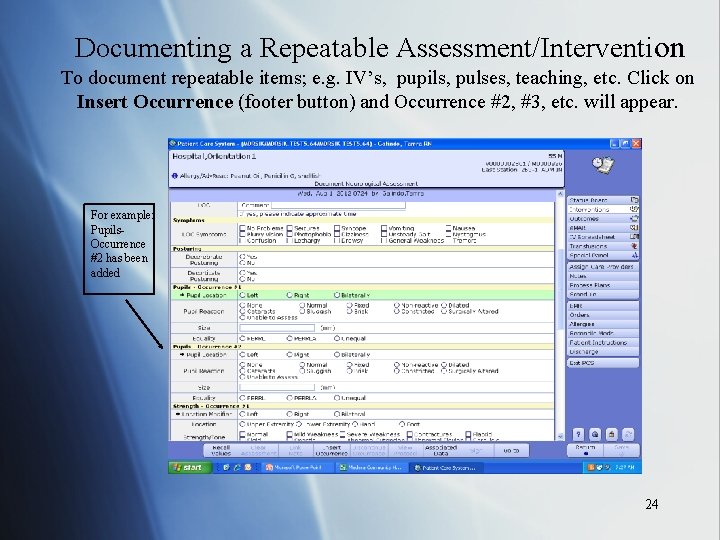Check the No Problems symptom box
720x540 pixels.
click(x=242, y=228)
